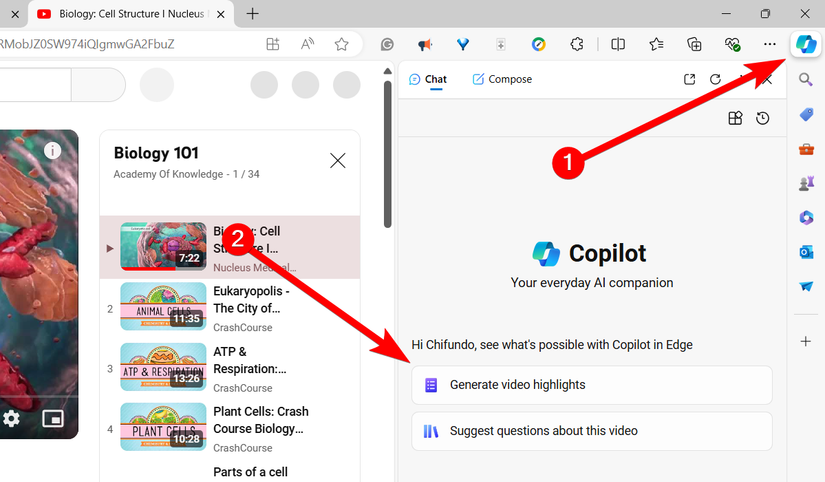Open Browser essentials heart icon

[732, 44]
